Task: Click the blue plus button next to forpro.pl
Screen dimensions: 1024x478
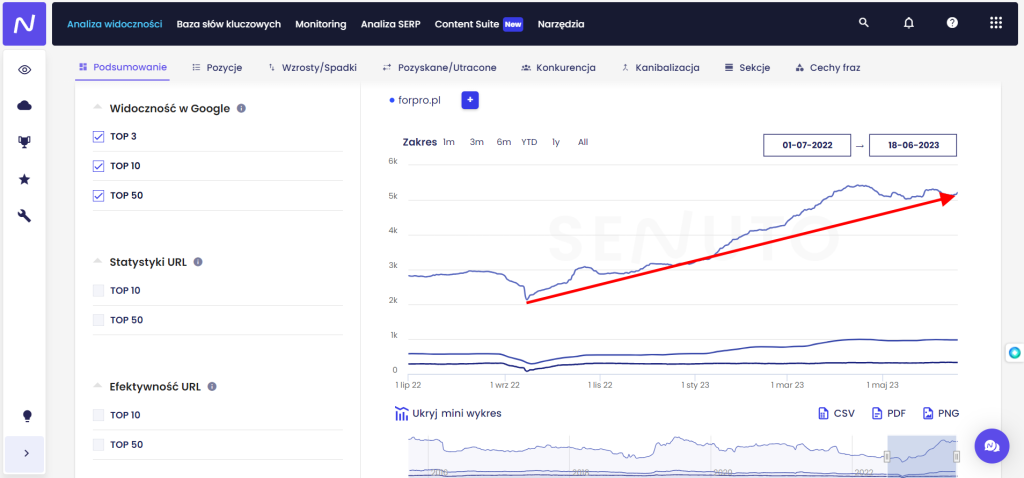Action: [470, 100]
